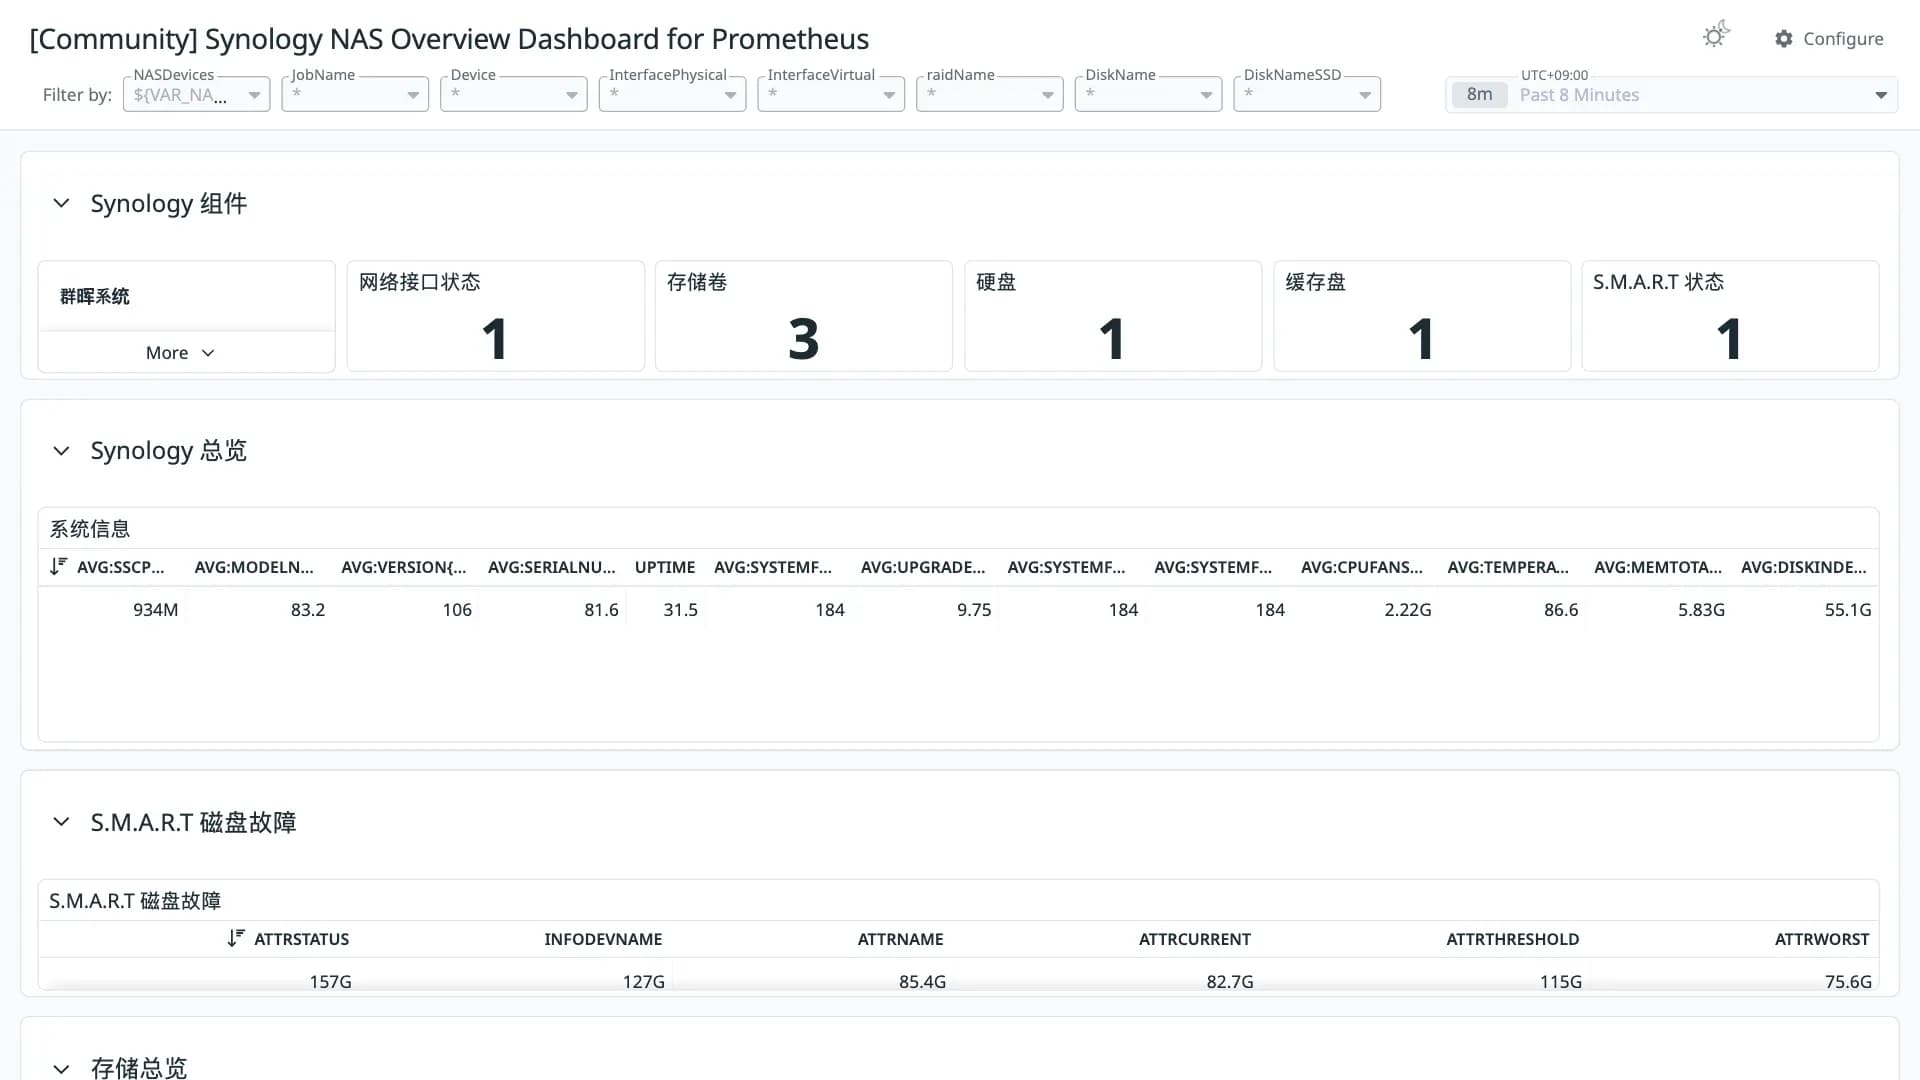This screenshot has width=1920, height=1080.
Task: Collapse the Synology 总览 section
Action: (61, 451)
